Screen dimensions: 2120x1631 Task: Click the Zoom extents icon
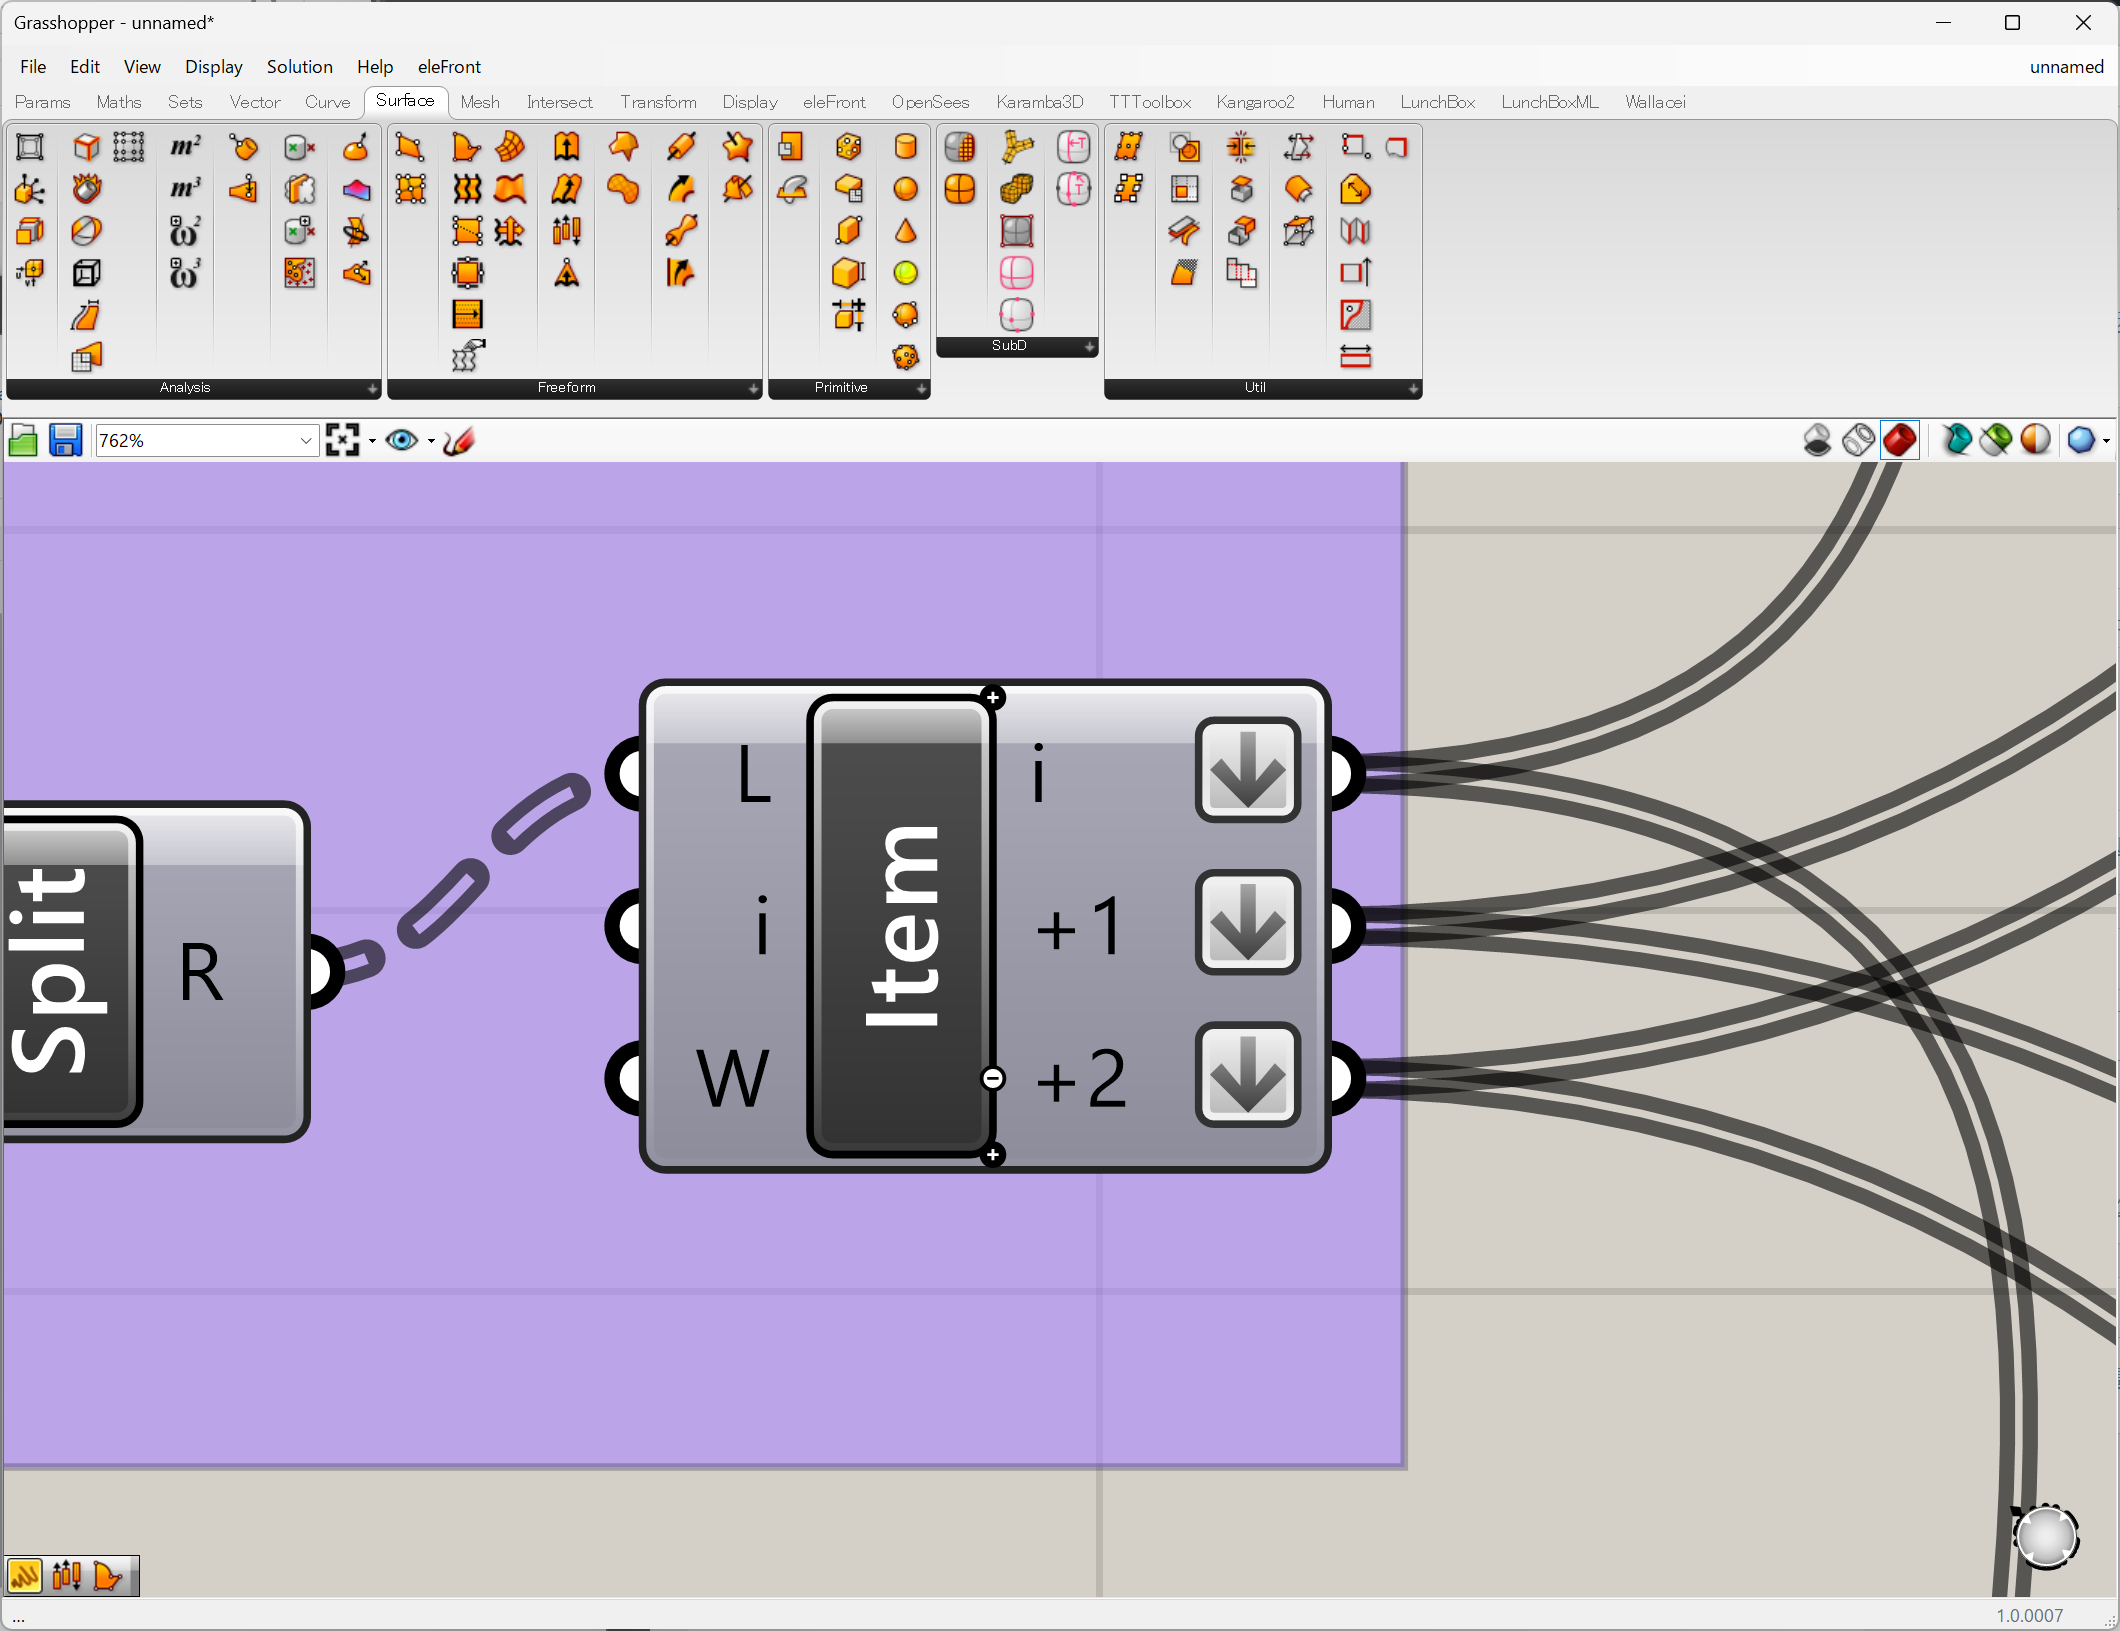point(343,441)
